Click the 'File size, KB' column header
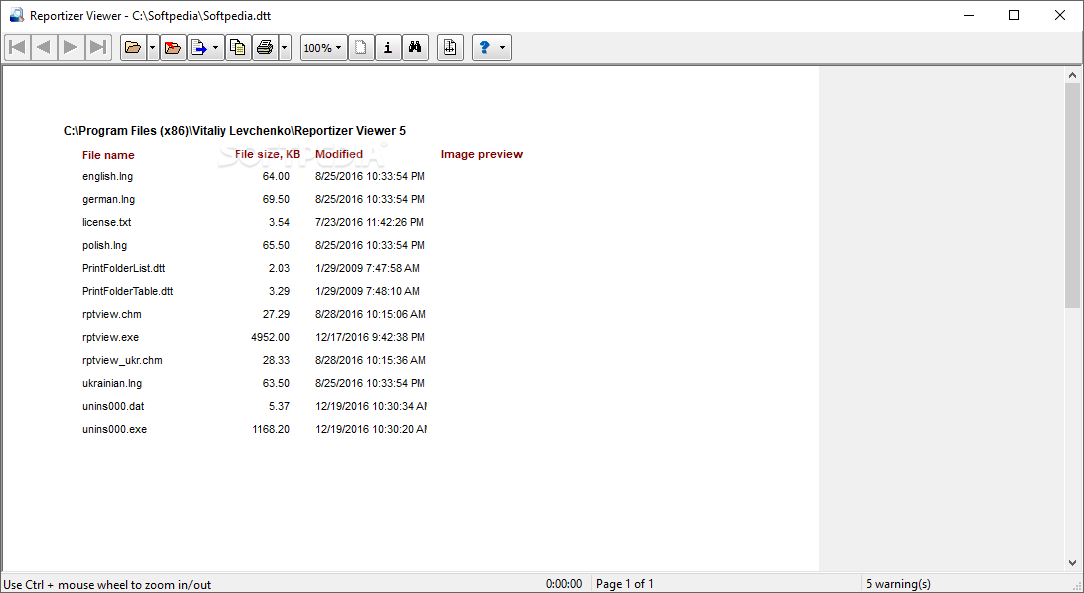The height and width of the screenshot is (593, 1084). click(x=268, y=154)
